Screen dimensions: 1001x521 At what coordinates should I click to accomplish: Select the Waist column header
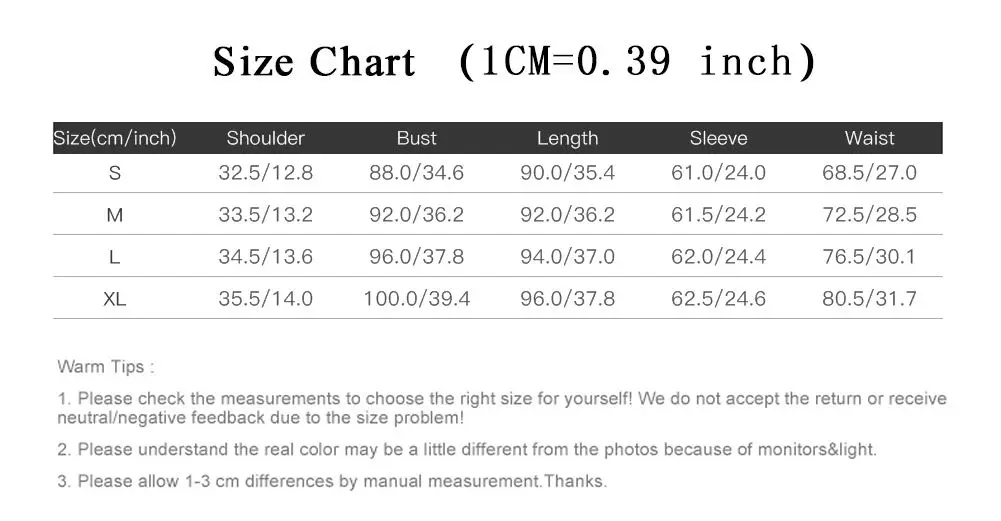(x=869, y=139)
